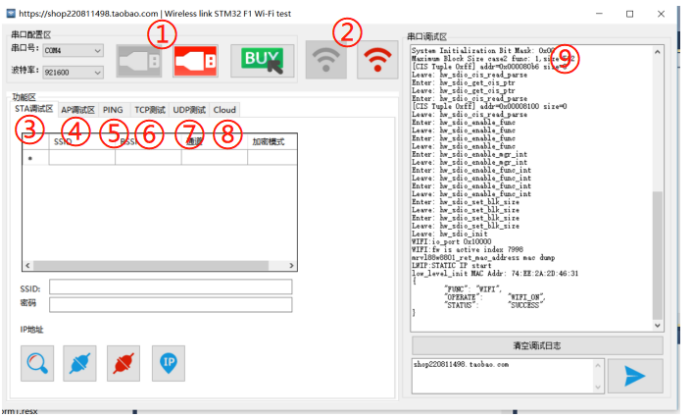Click the debug log vertical scrollbar thumb
Image resolution: width=692 pixels, height=417 pixels.
658,255
